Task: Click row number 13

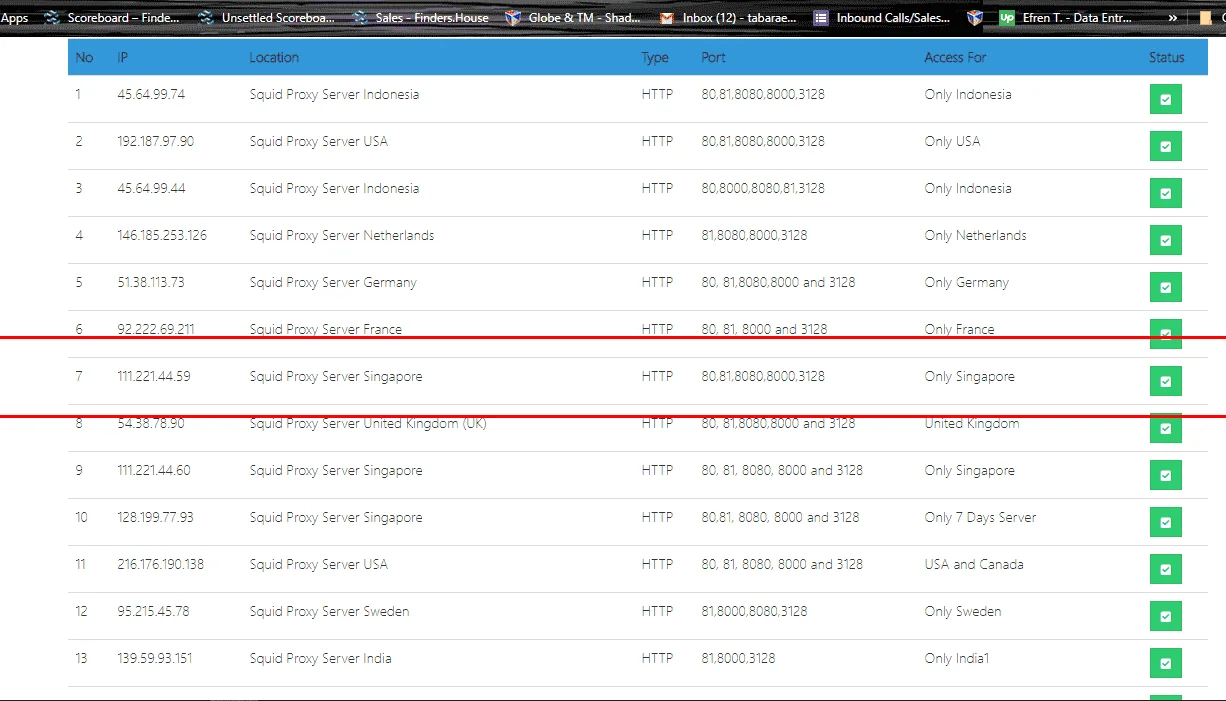Action: [81, 658]
